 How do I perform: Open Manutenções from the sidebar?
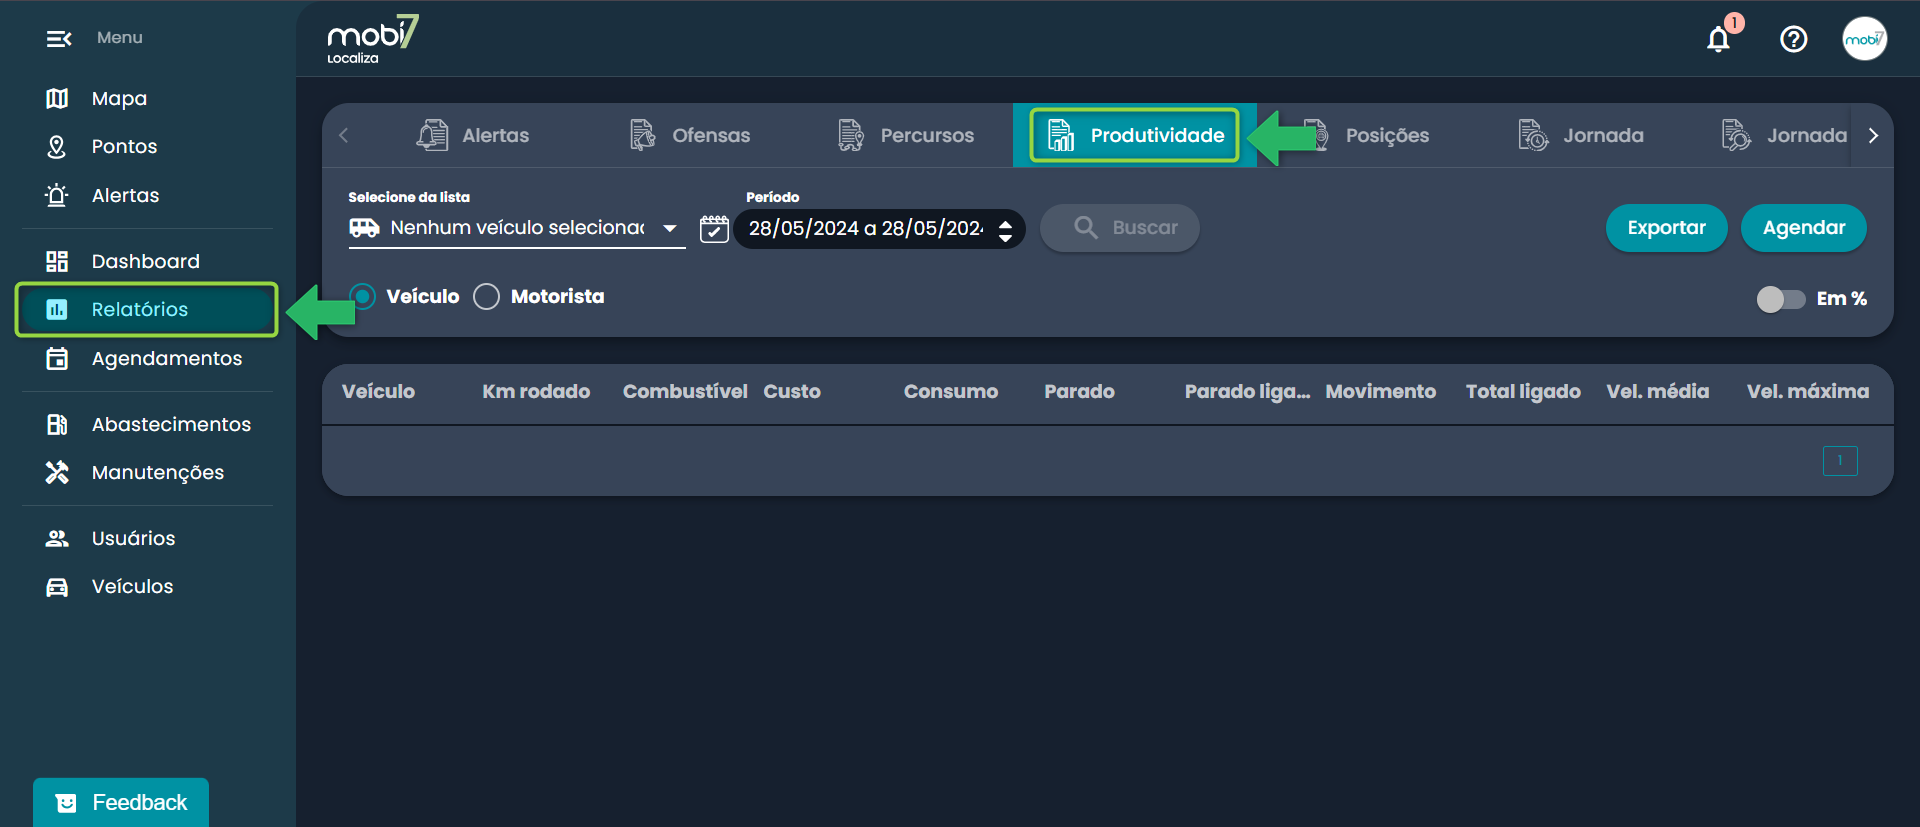point(157,472)
